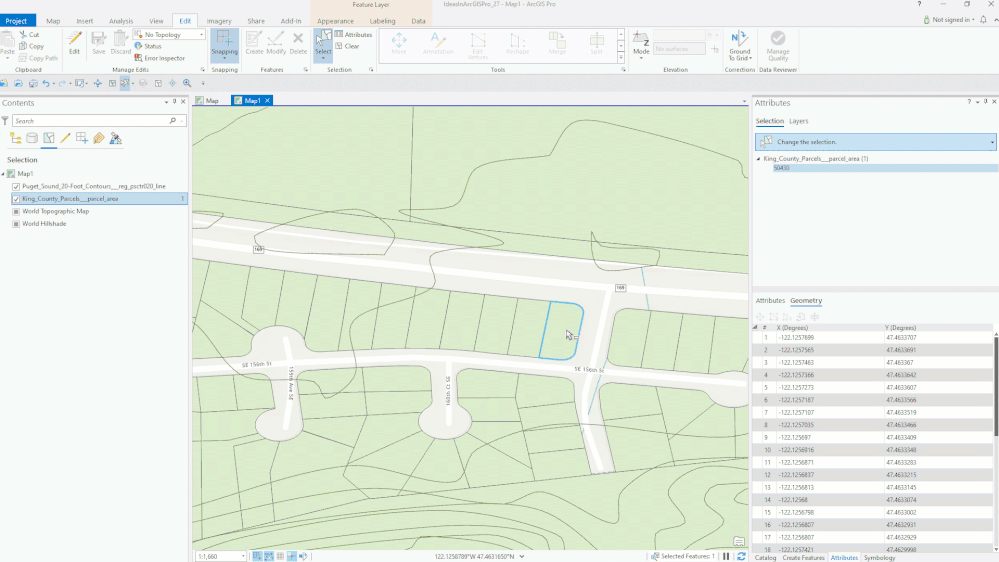This screenshot has height=562, width=999.
Task: Switch Contents to List By Data Source
Action: 31,138
